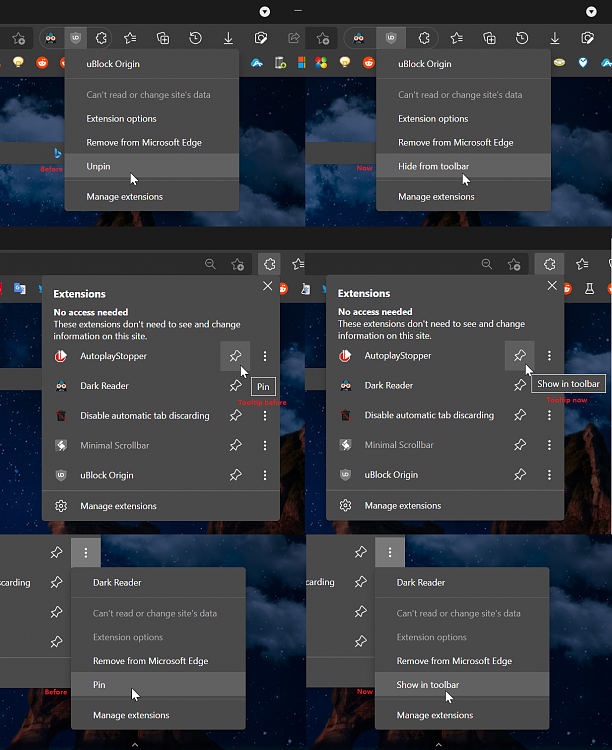Click highlighted puzzle icon above Show in toolbar tooltip panel
The height and width of the screenshot is (750, 612).
549,264
